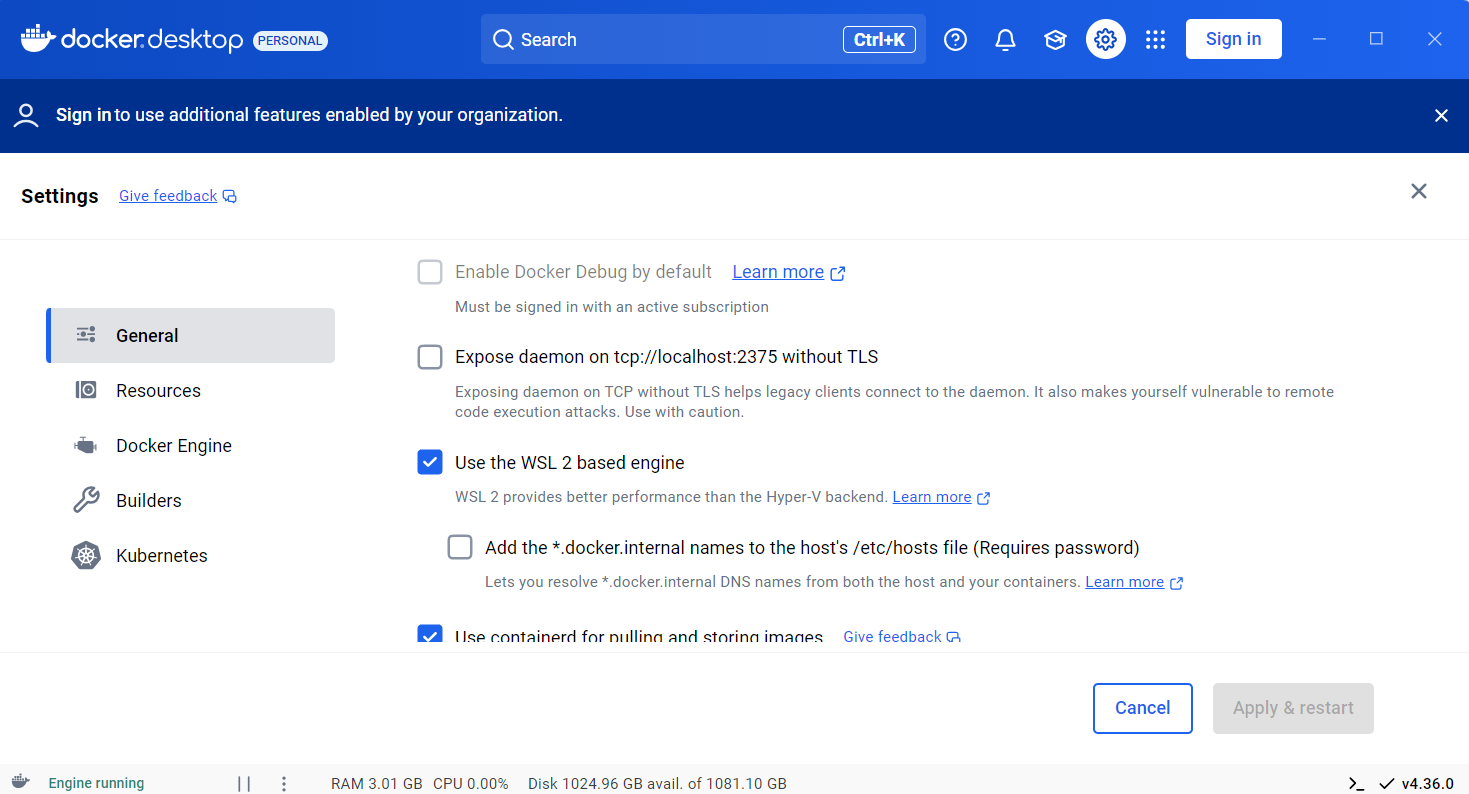
Task: Open the apps grid icon
Action: coord(1156,40)
